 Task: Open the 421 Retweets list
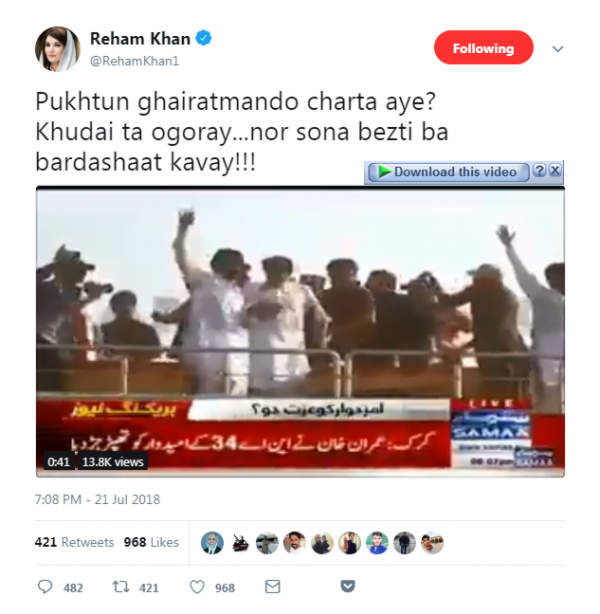pyautogui.click(x=74, y=542)
